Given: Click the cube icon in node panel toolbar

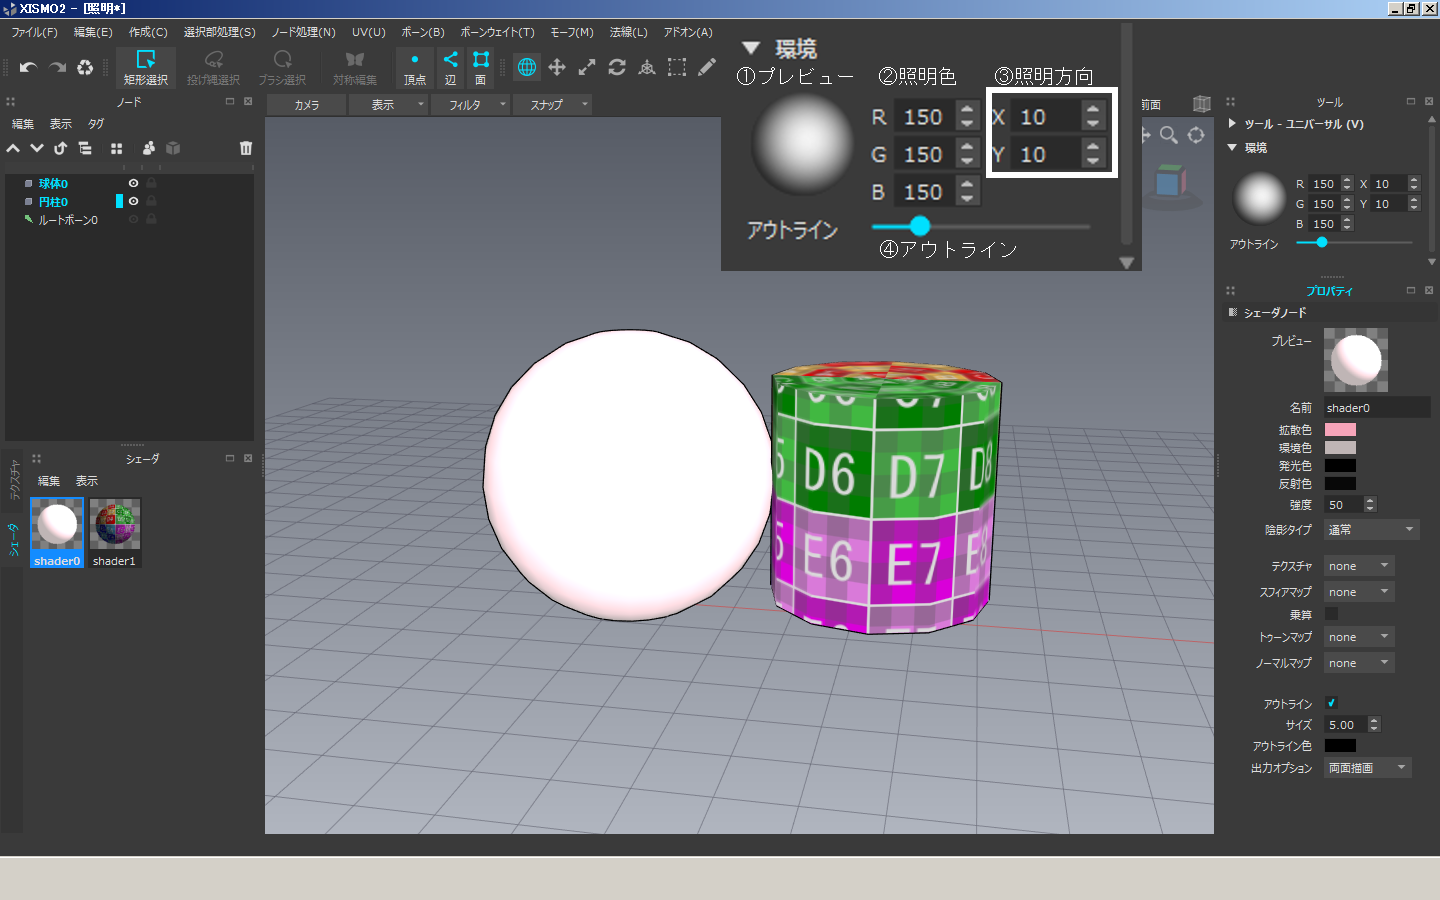Looking at the screenshot, I should pyautogui.click(x=173, y=148).
